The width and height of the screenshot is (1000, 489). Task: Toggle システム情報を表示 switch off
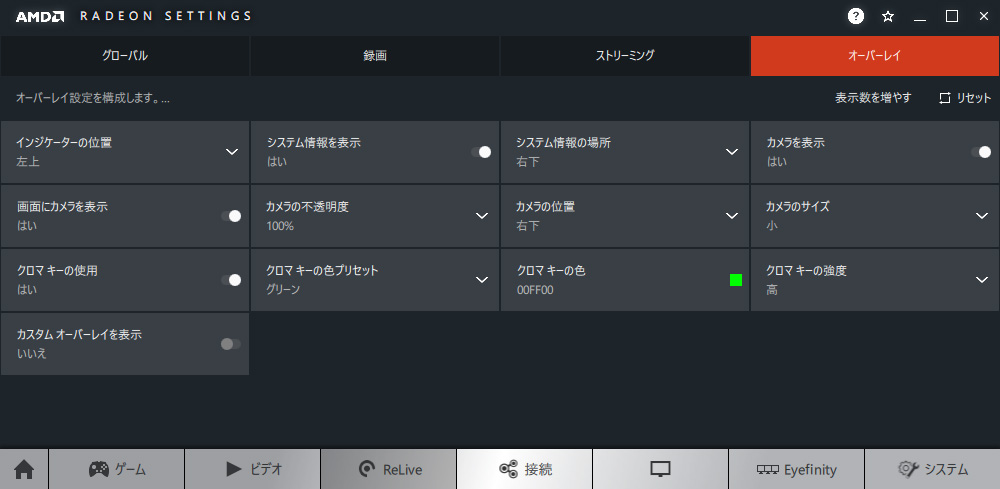click(x=481, y=152)
